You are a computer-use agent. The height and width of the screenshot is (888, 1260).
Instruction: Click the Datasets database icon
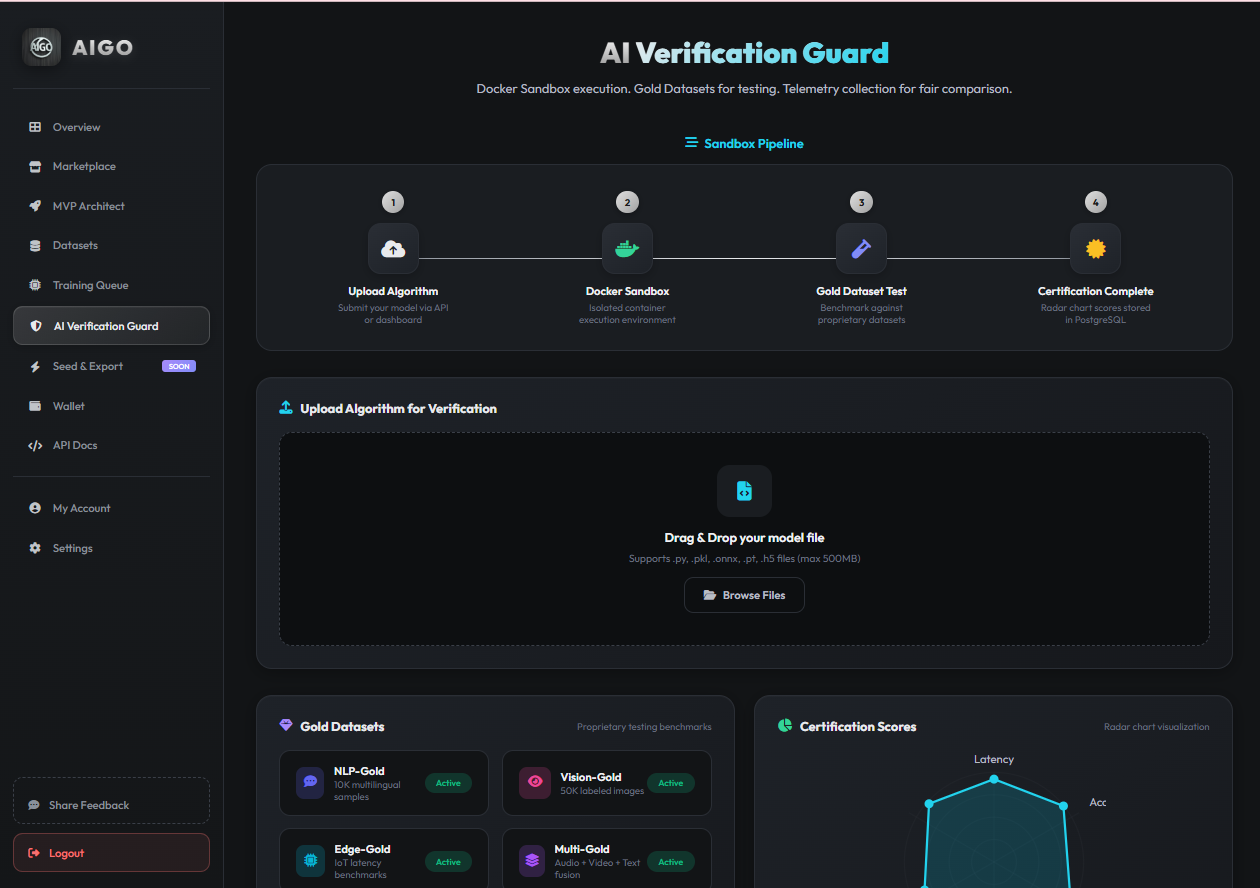click(x=35, y=246)
